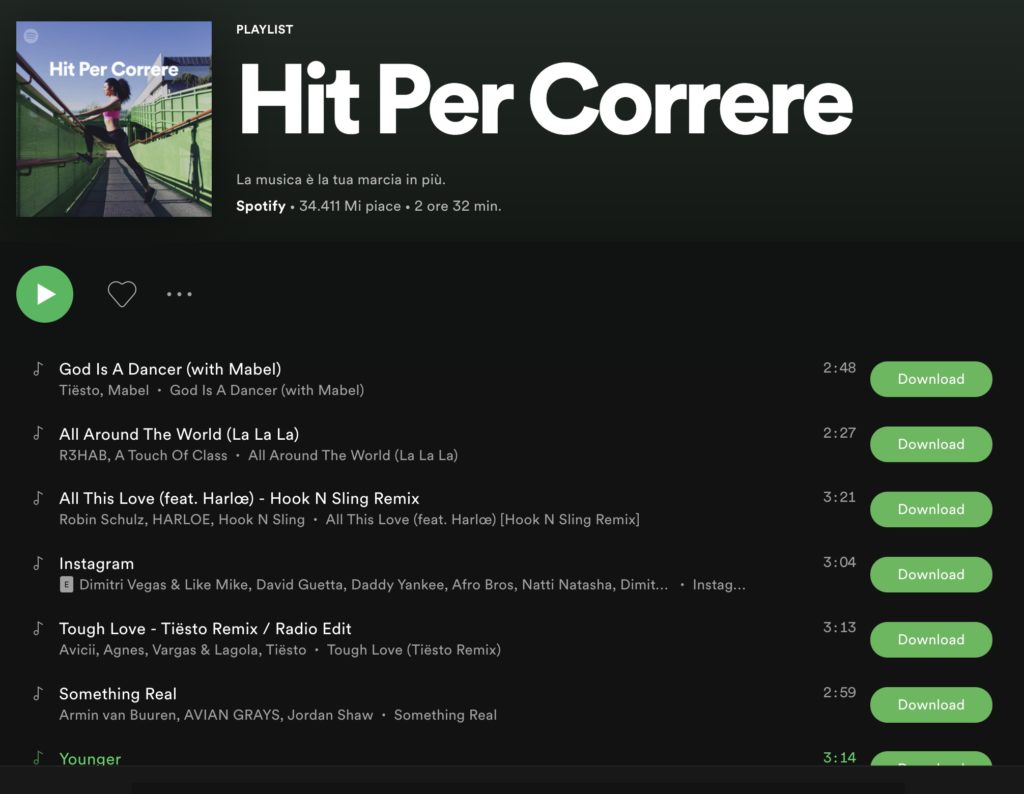Click the explicit E badge under Instagram
This screenshot has height=794, width=1024.
[67, 585]
